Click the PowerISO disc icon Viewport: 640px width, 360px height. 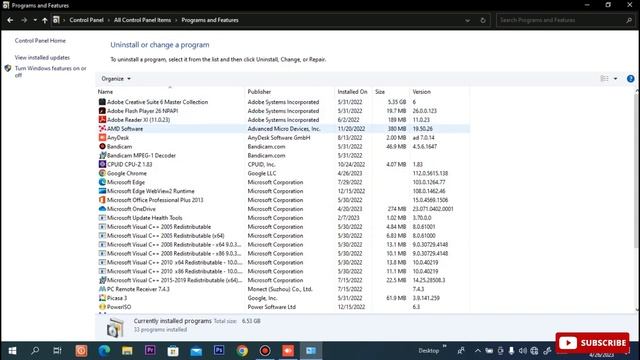pos(102,307)
